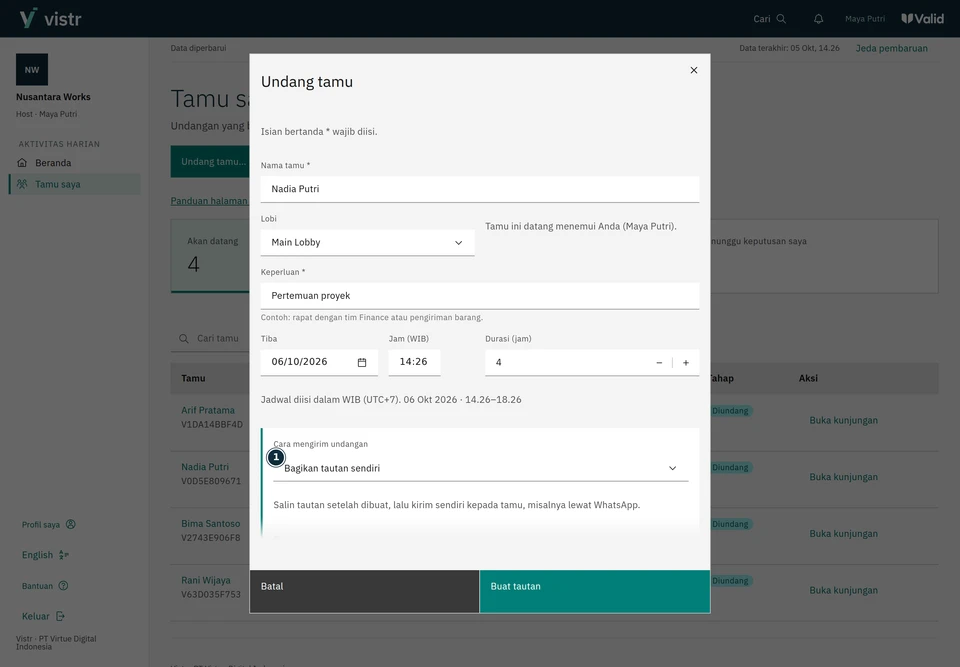Click the Jam (WIB) time field
The height and width of the screenshot is (667, 960).
414,362
